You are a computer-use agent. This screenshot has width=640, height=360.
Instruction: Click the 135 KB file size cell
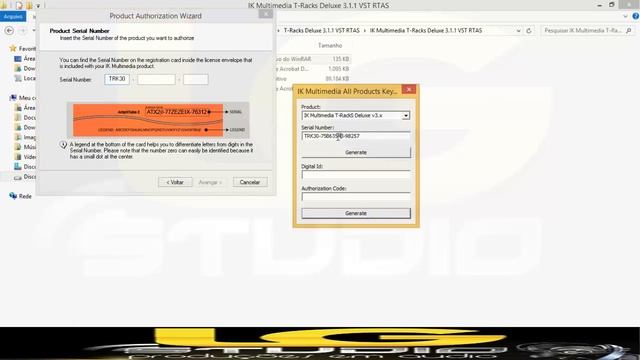point(340,59)
